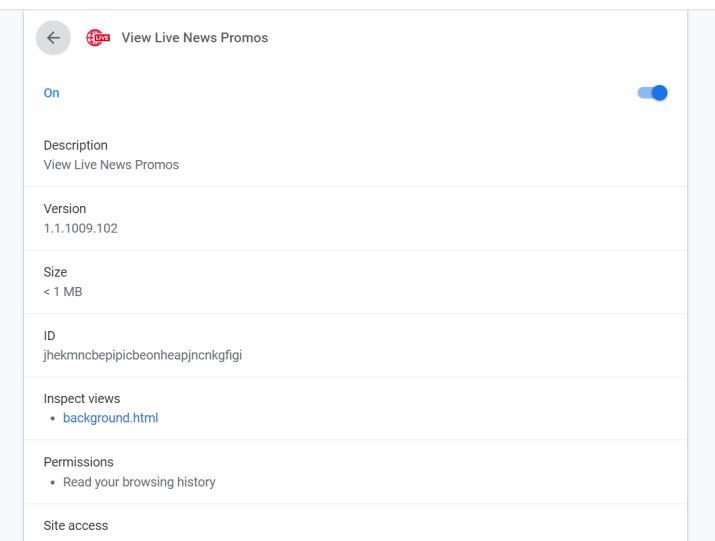Click the red Live News extension icon
The height and width of the screenshot is (541, 715).
pyautogui.click(x=99, y=38)
